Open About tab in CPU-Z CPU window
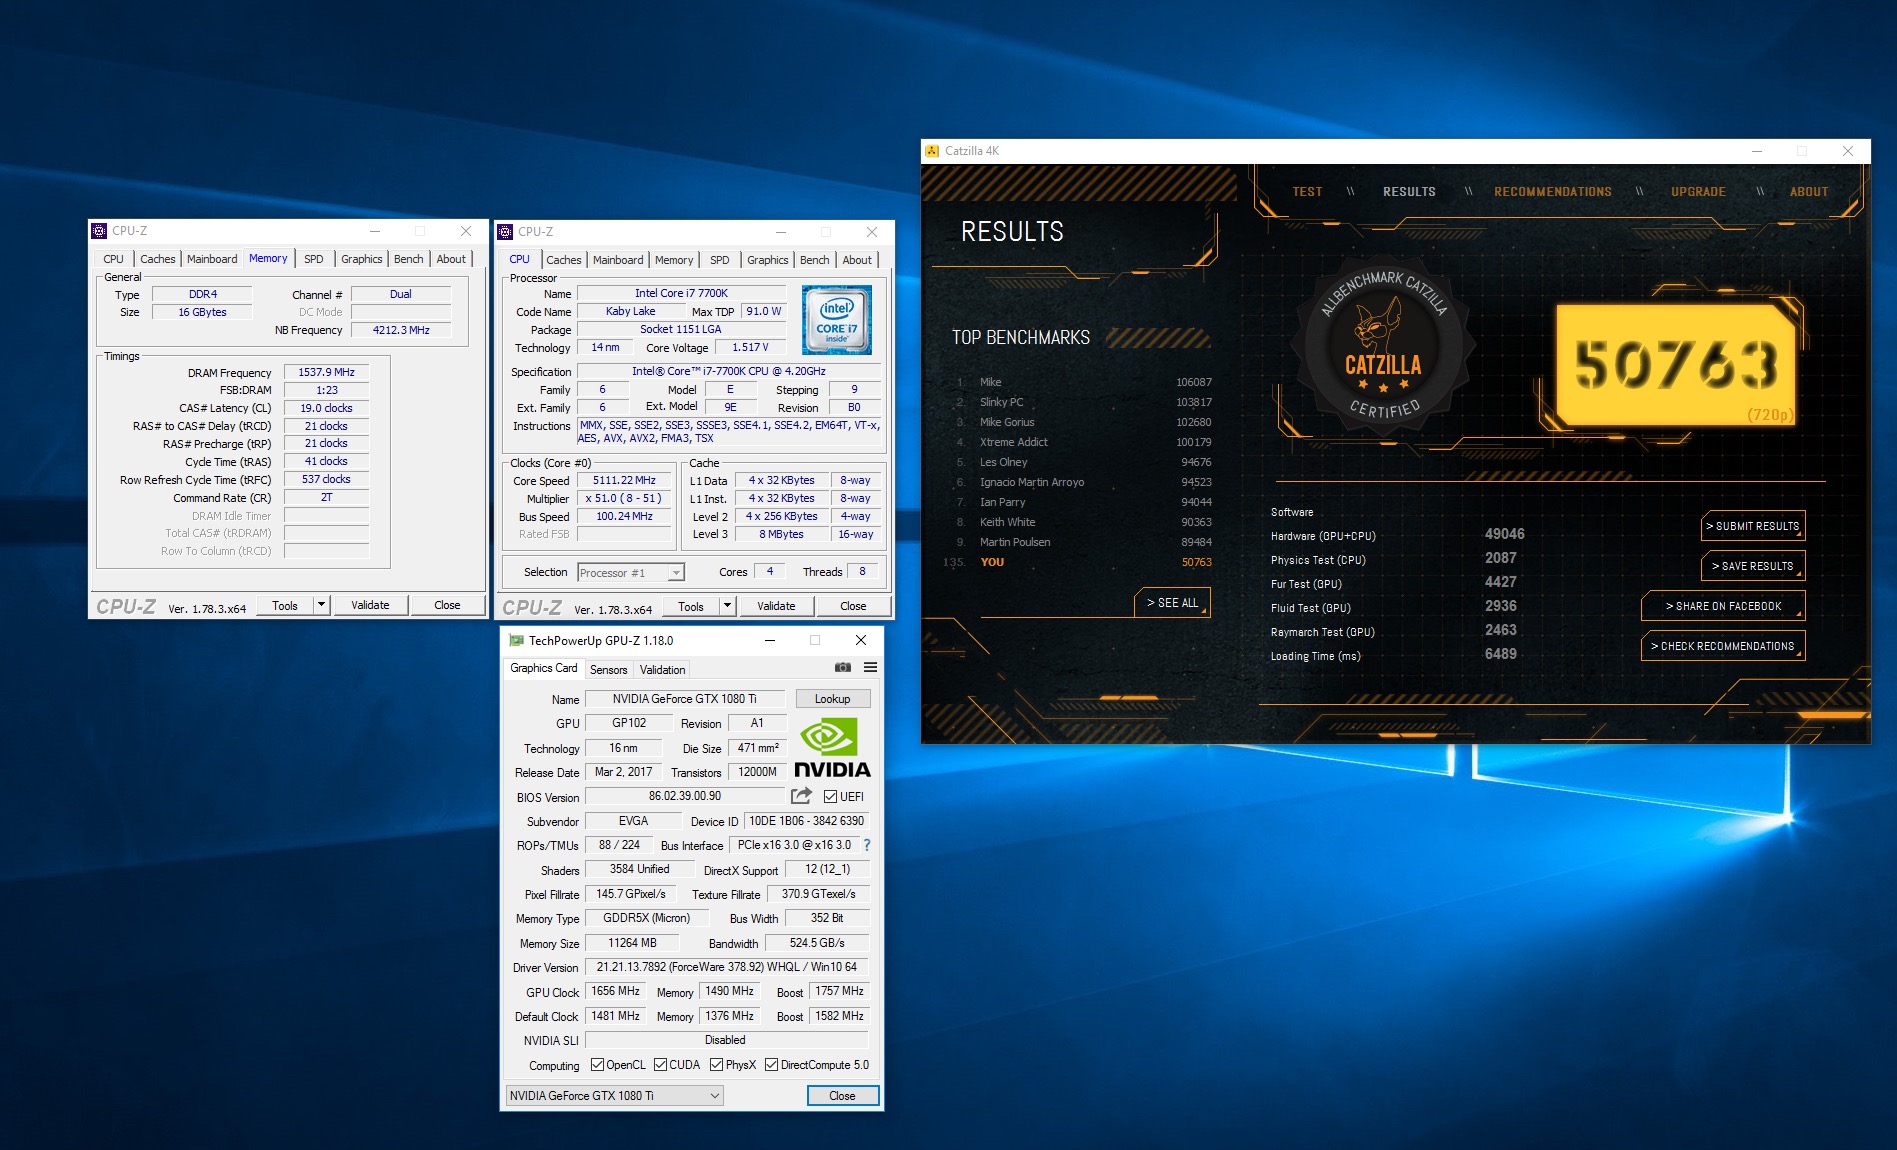The image size is (1897, 1150). [856, 260]
